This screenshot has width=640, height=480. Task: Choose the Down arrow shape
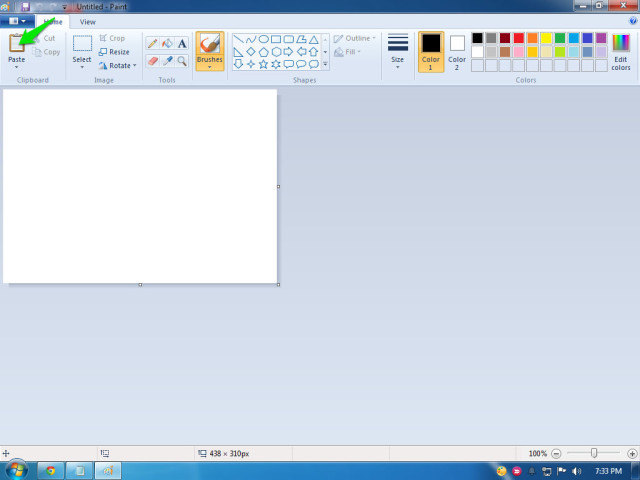(238, 64)
